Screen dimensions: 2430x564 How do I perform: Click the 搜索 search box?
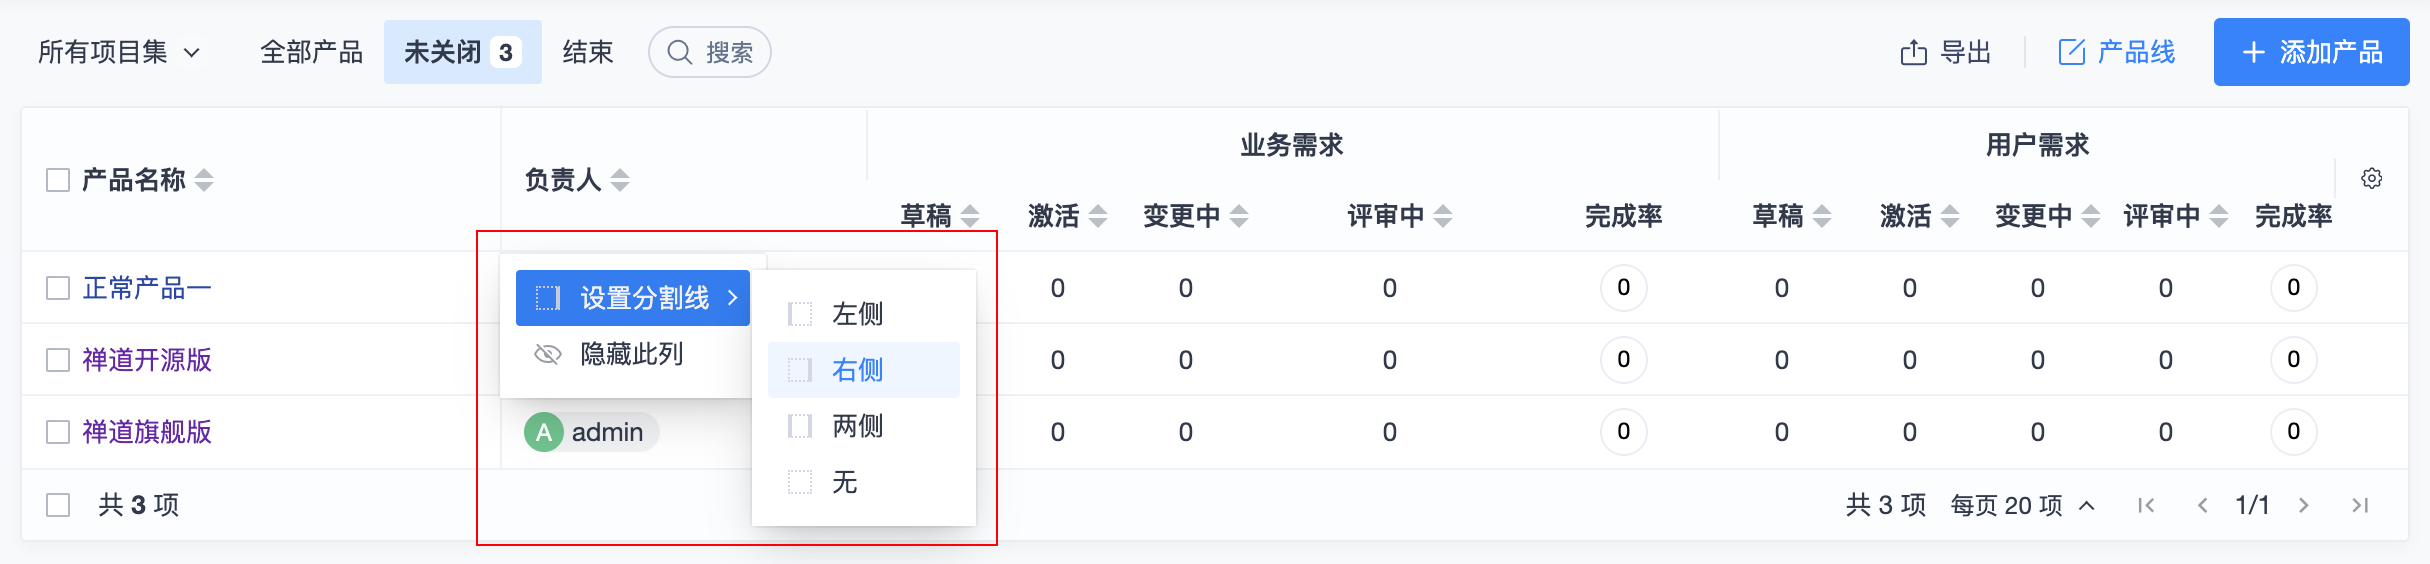[x=710, y=52]
